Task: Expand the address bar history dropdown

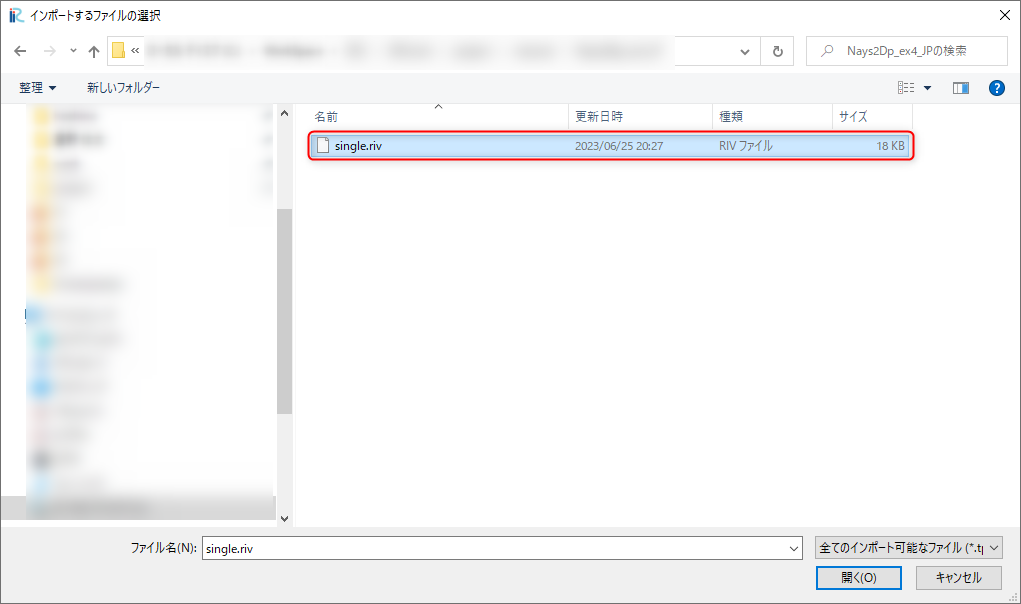Action: [x=745, y=51]
